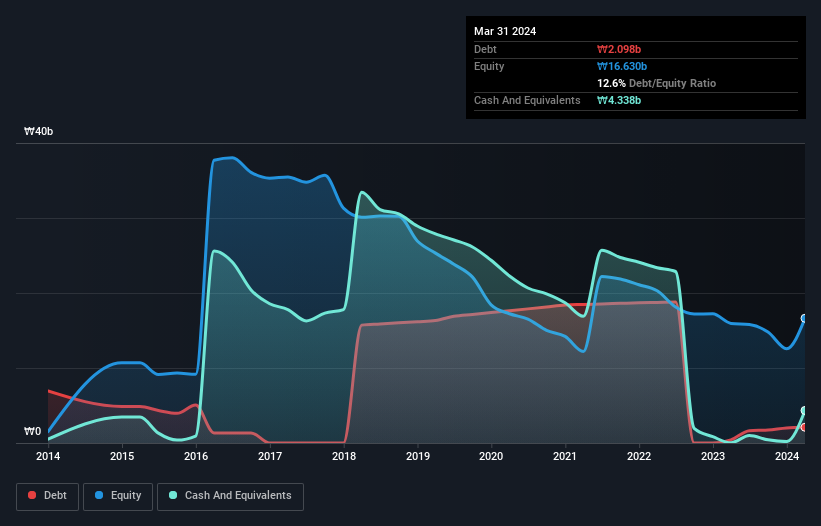Click the Debt data point marker at chart end

click(804, 427)
